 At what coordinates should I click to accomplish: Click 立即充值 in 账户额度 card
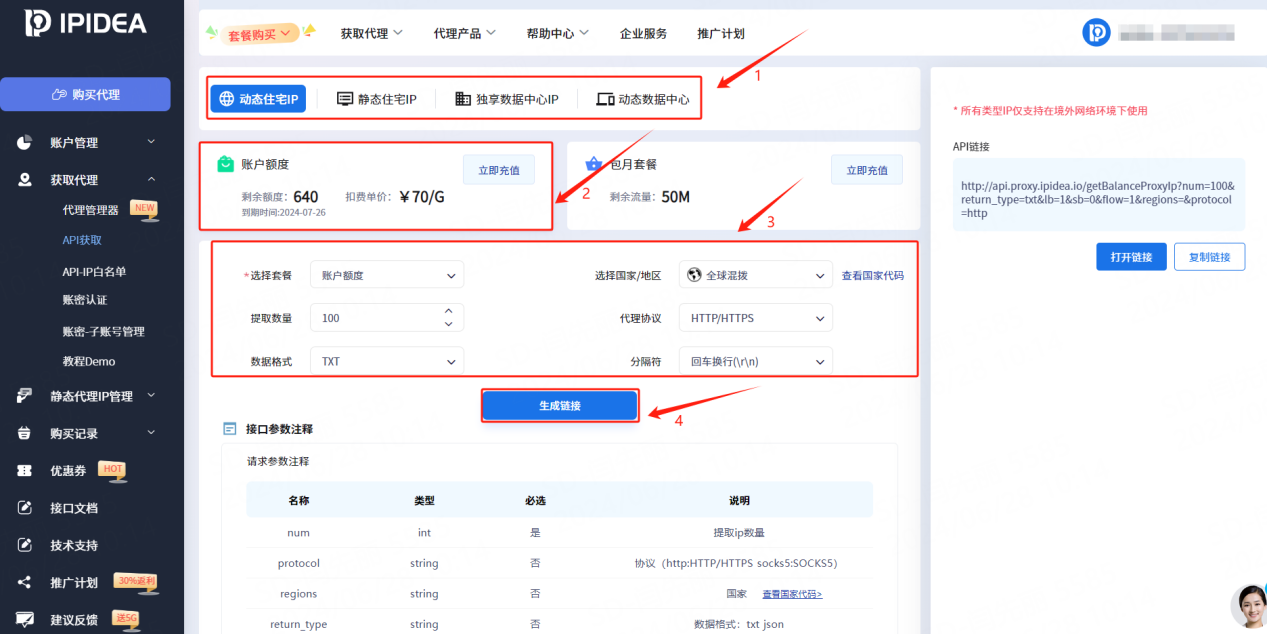point(498,170)
